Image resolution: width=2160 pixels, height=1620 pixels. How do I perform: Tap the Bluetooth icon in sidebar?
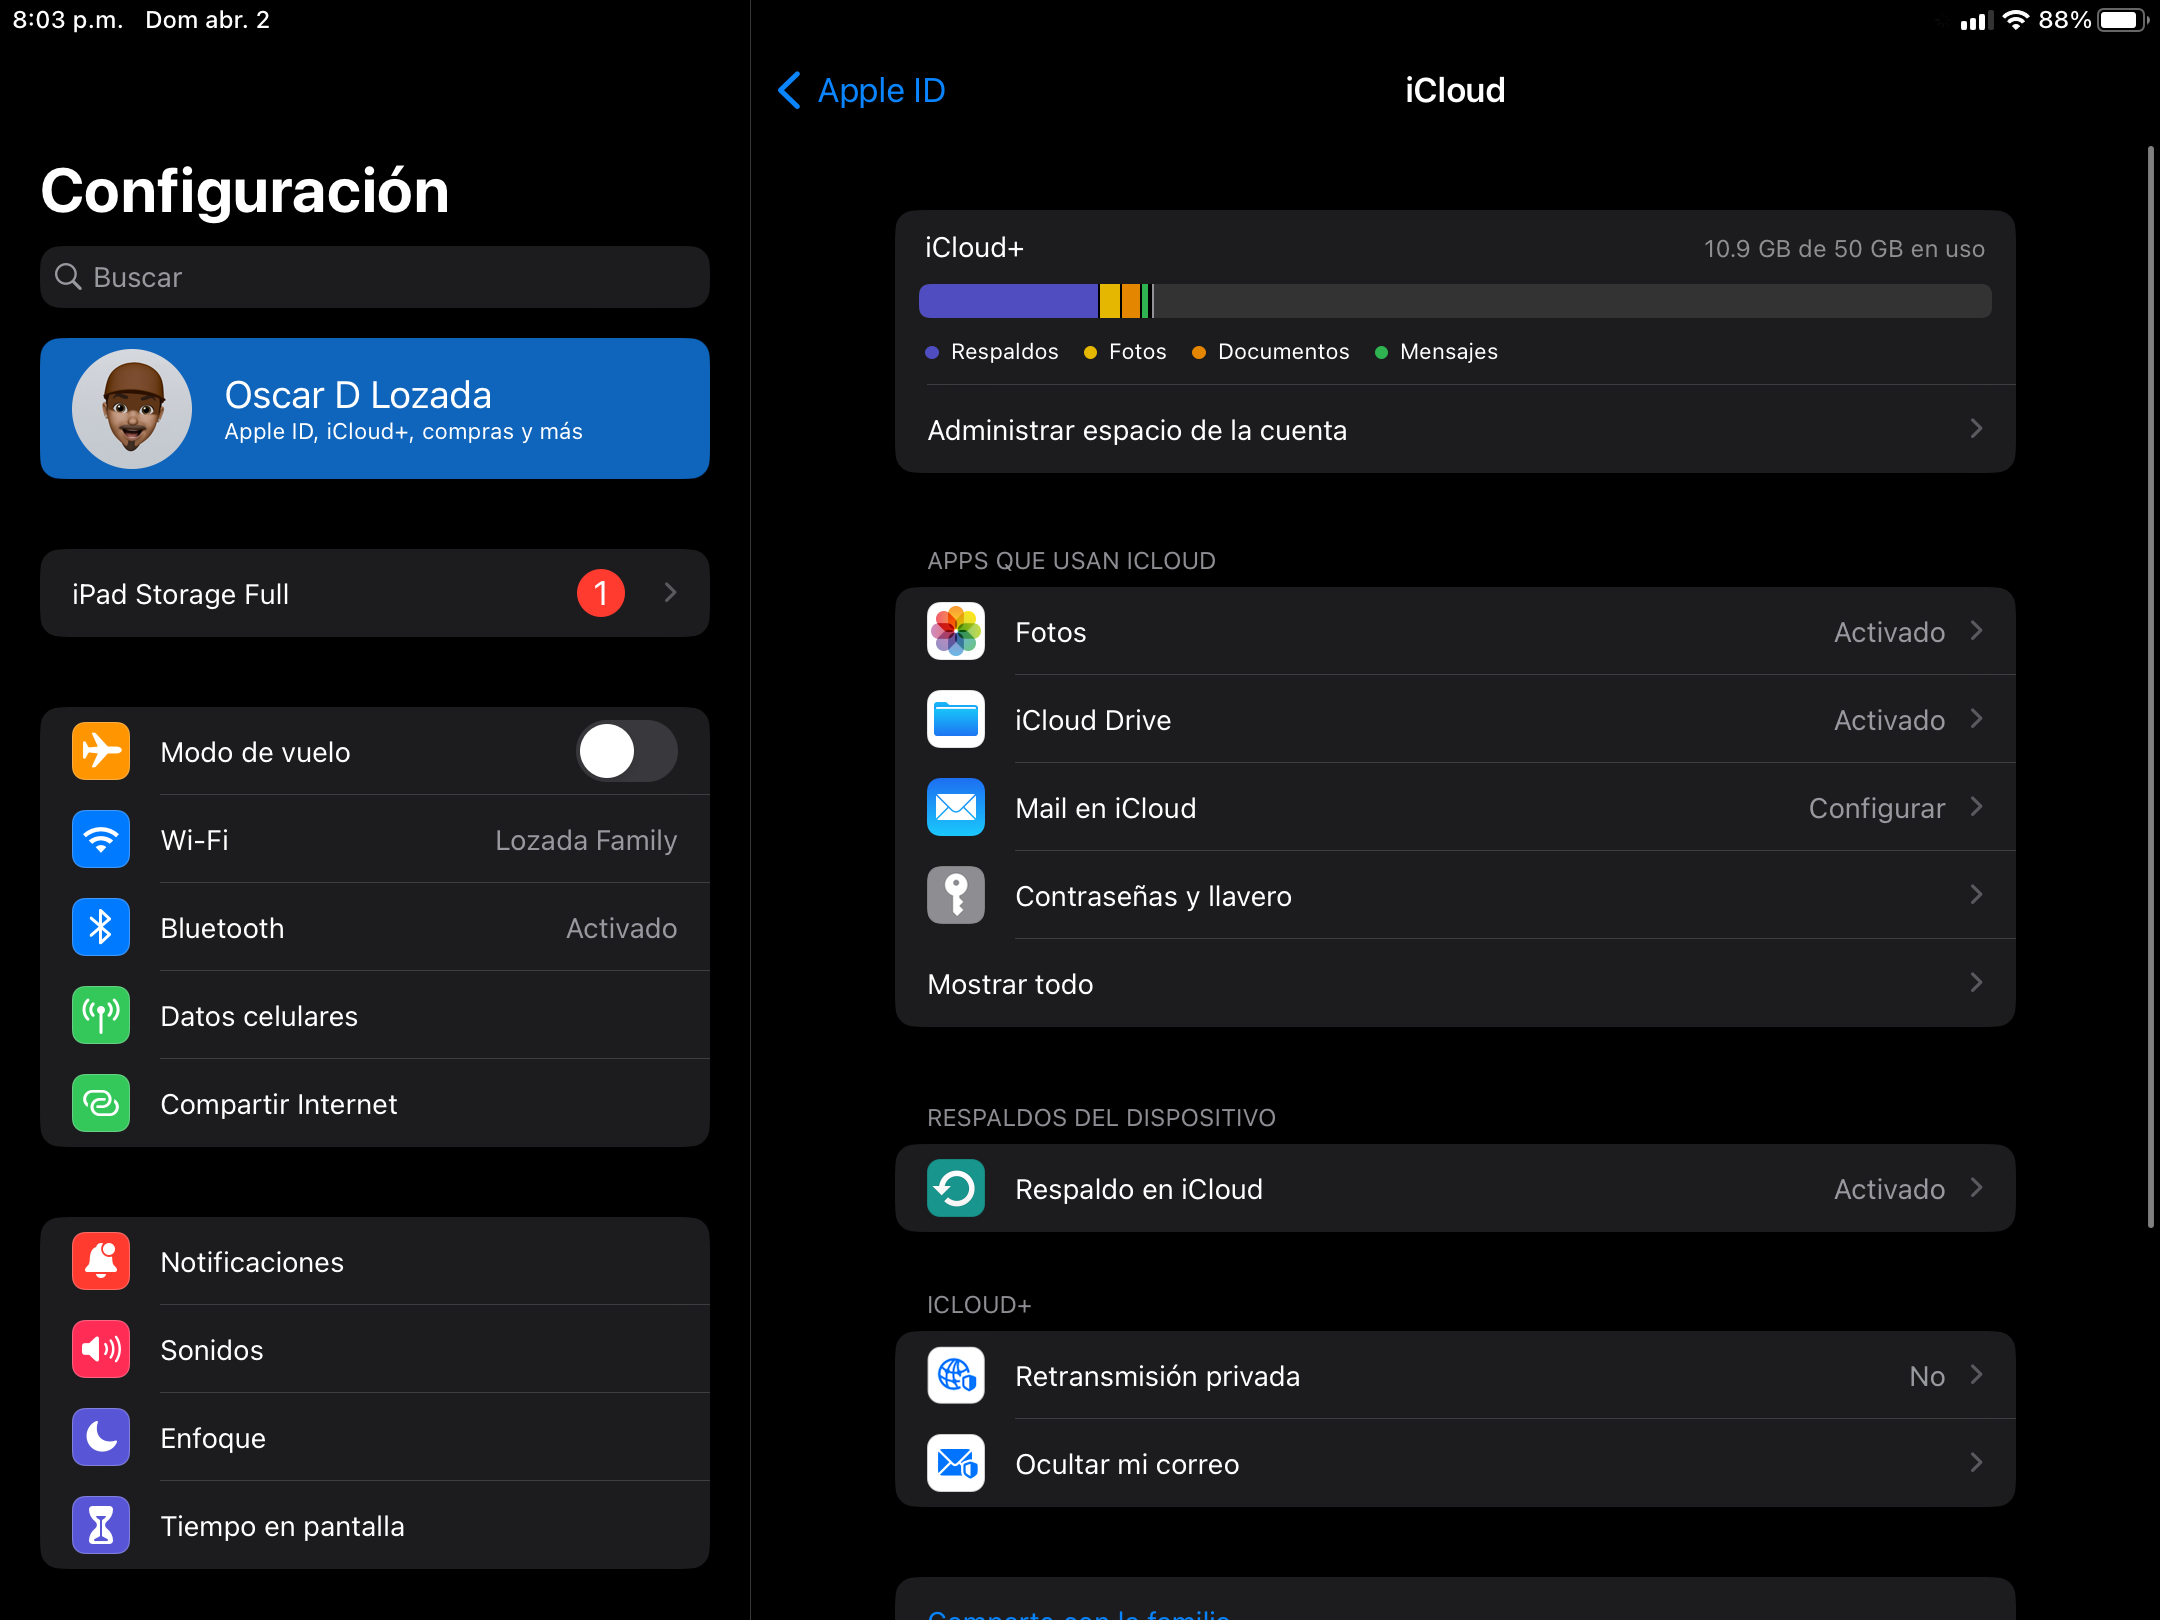coord(101,928)
